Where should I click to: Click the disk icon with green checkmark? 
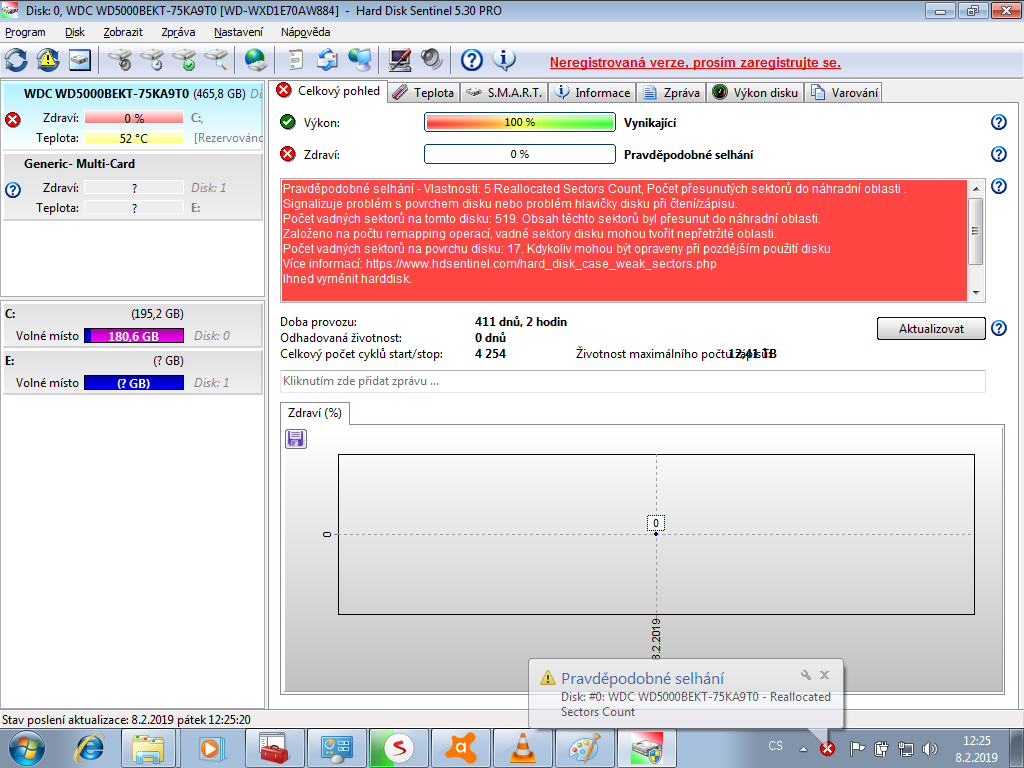click(x=184, y=60)
